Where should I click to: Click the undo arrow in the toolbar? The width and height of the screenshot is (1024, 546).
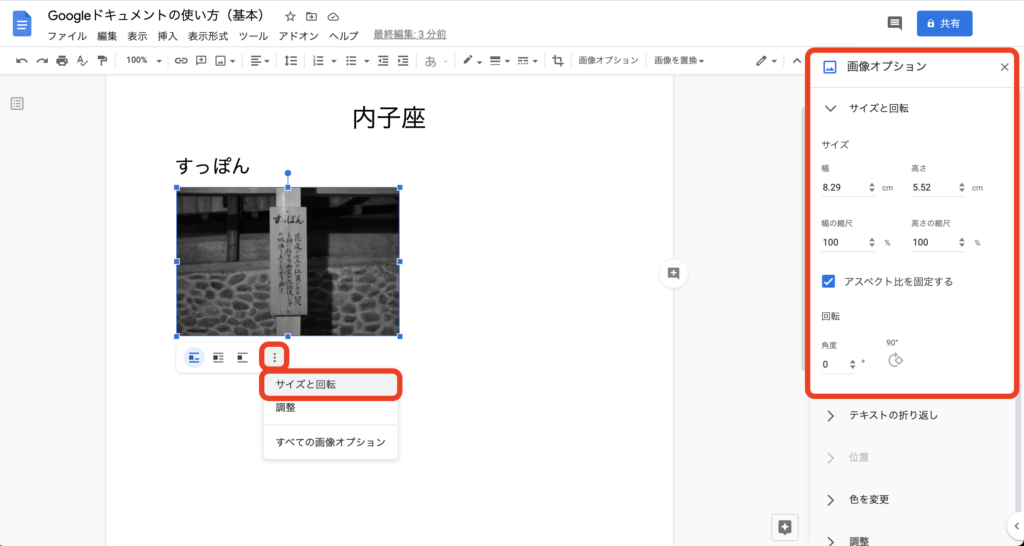(22, 61)
